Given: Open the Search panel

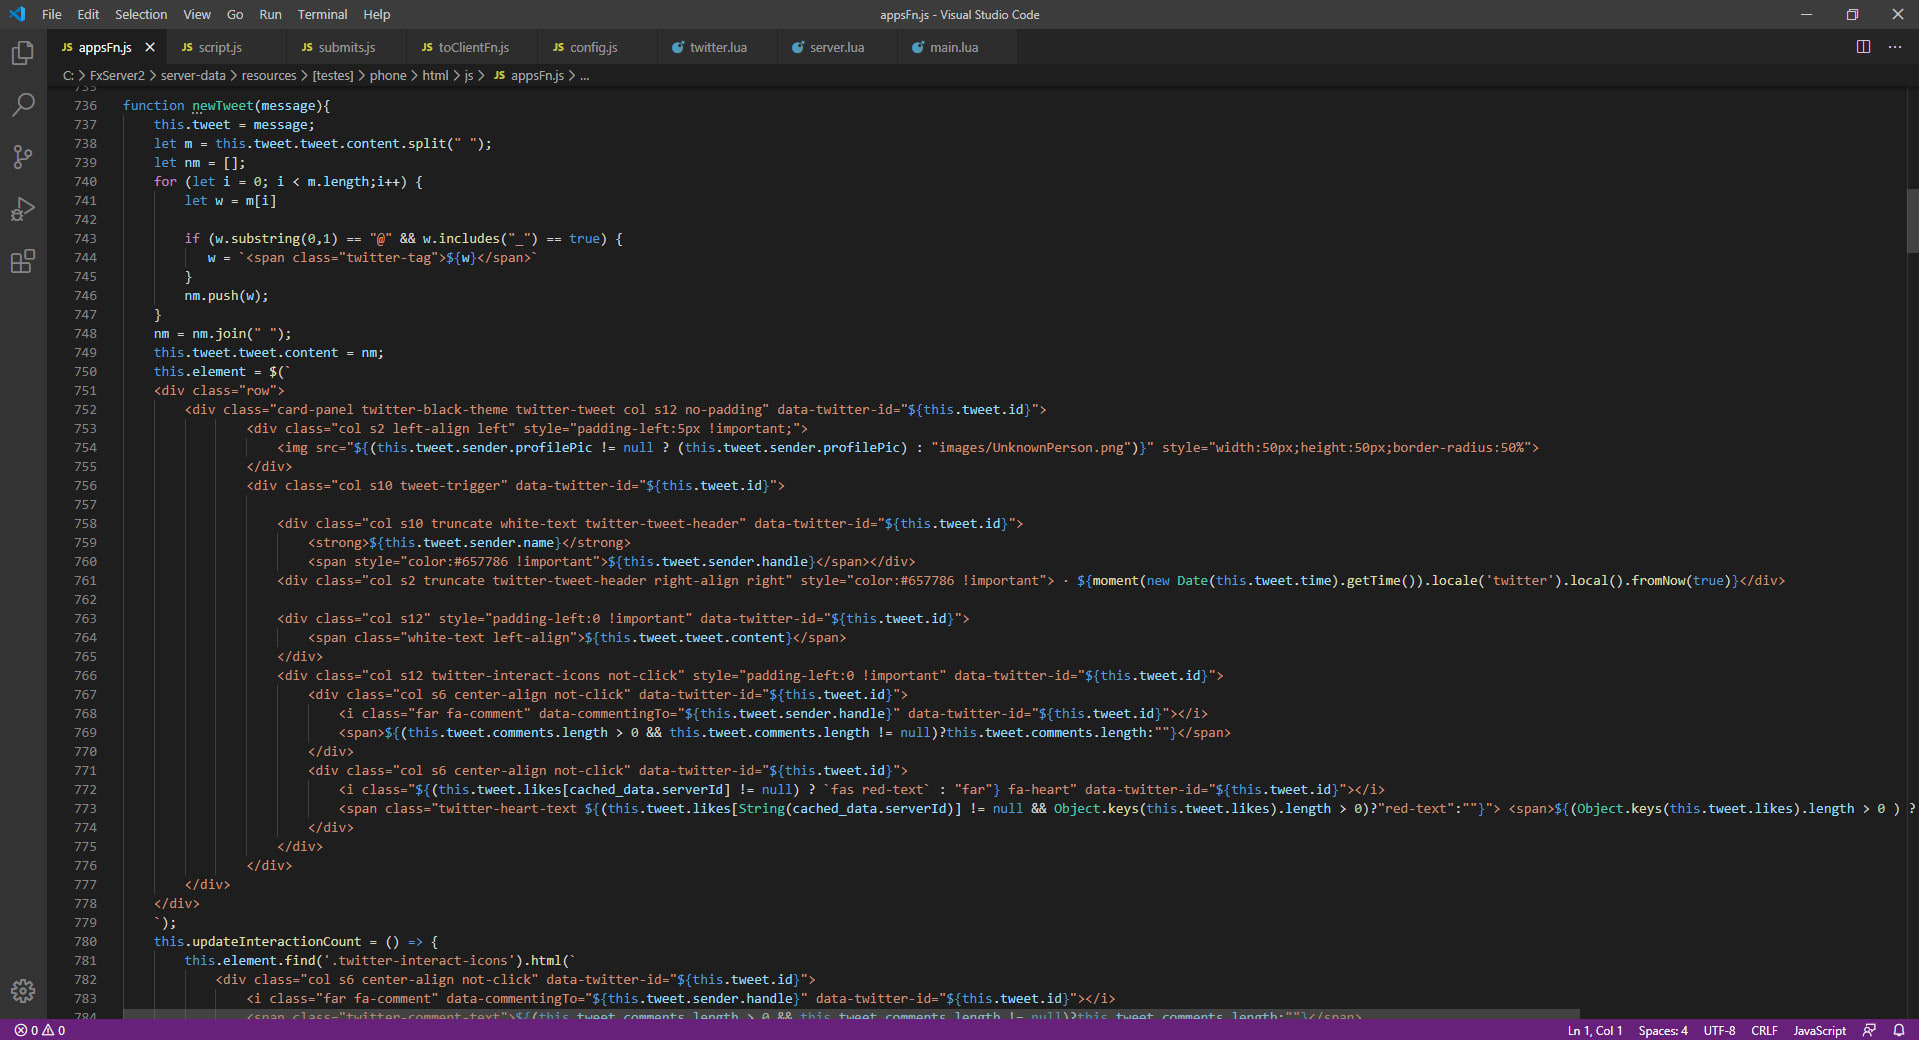Looking at the screenshot, I should [22, 105].
